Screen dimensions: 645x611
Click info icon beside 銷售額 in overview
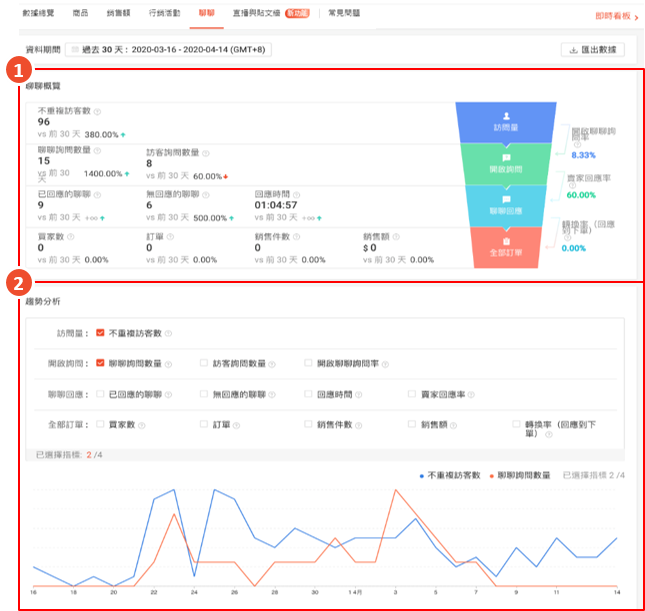point(398,237)
